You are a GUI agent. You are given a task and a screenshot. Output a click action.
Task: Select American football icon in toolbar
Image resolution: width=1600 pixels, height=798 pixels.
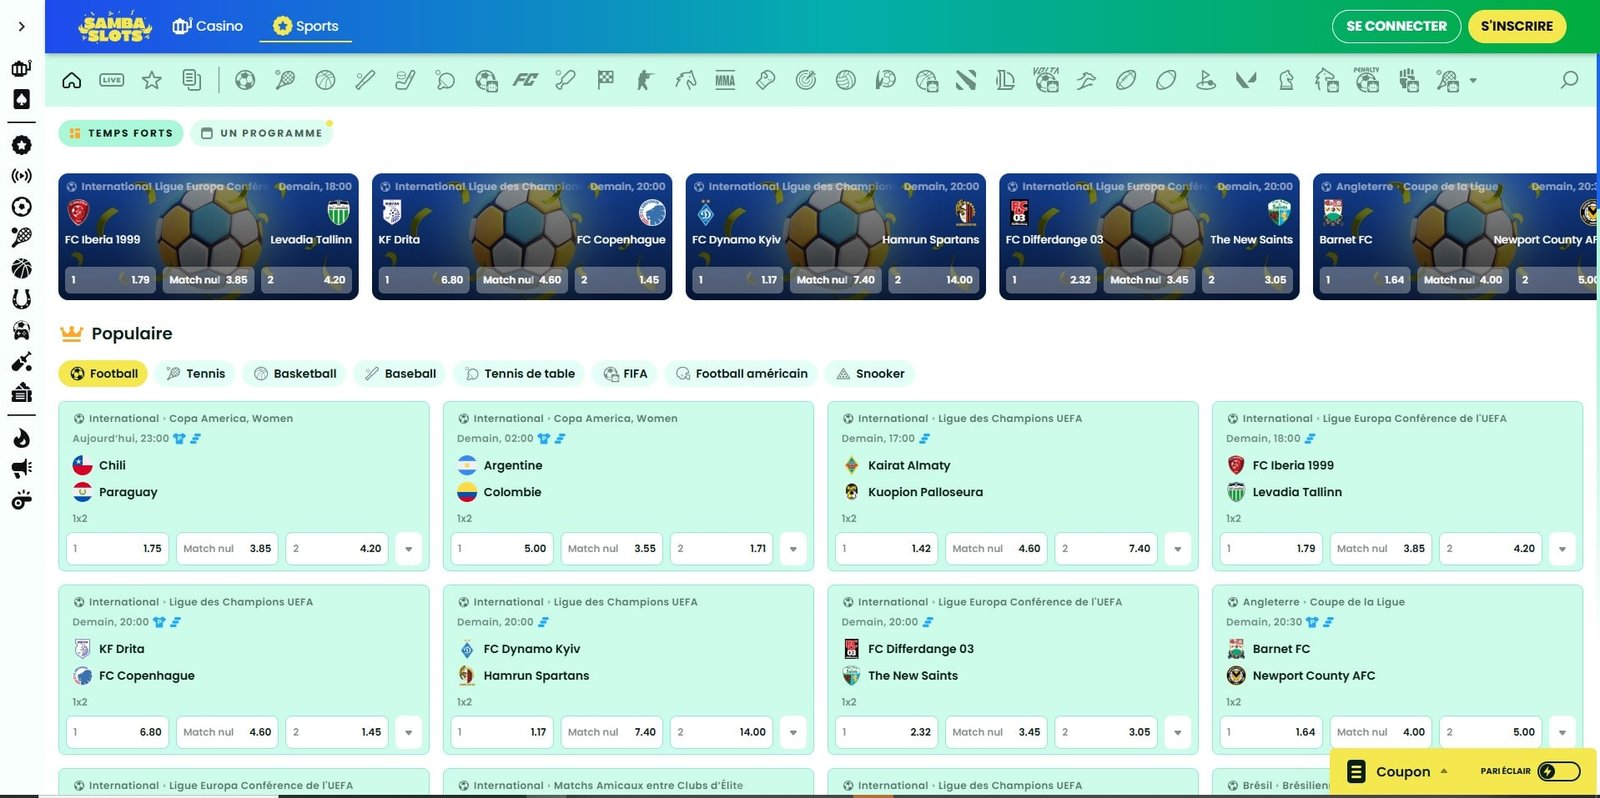tap(1126, 80)
